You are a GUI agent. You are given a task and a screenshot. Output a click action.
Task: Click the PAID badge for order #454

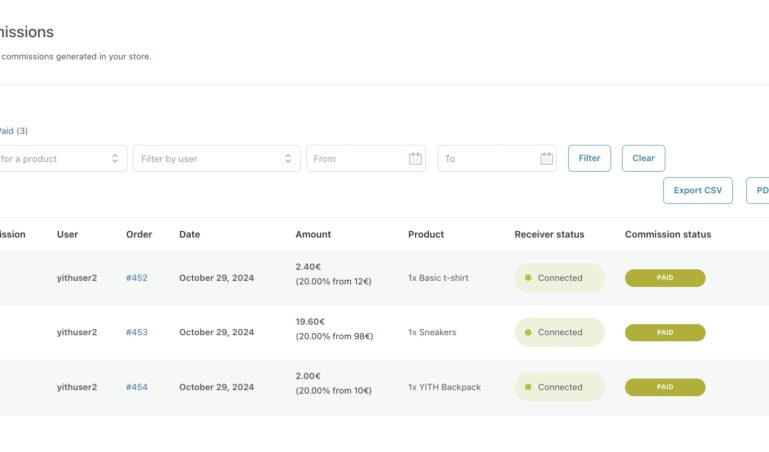664,387
